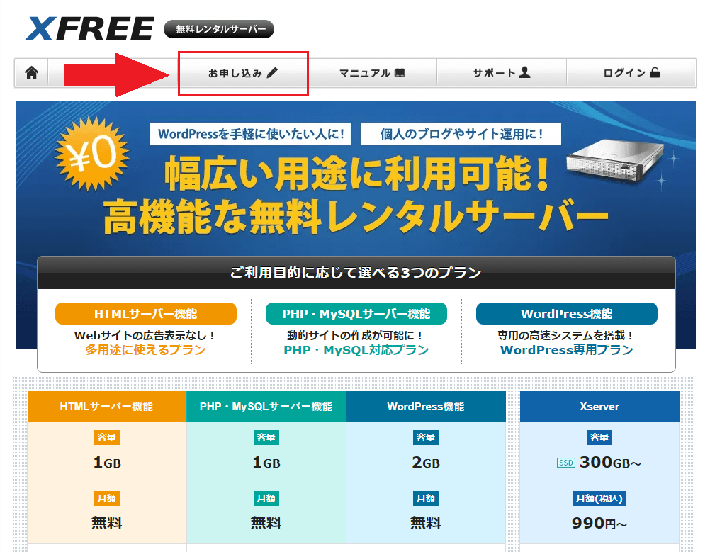This screenshot has height=552, width=710.
Task: Click the PHP・MySQLサーバー機能 green plan button
Action: [356, 314]
